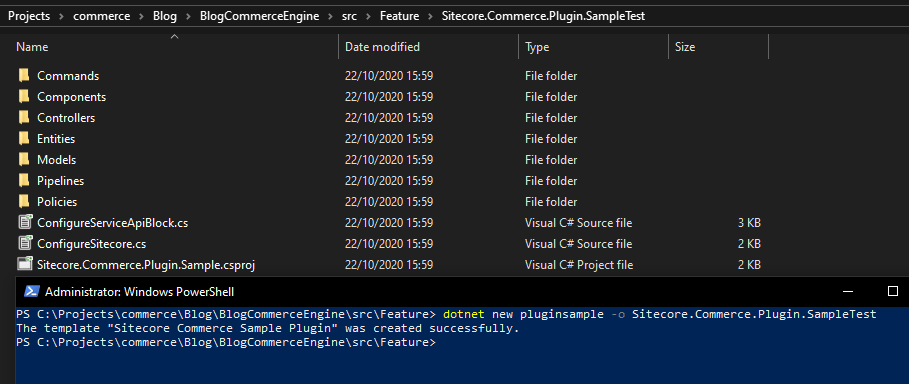Click the Pipelines folder icon
The width and height of the screenshot is (909, 384).
(x=24, y=181)
